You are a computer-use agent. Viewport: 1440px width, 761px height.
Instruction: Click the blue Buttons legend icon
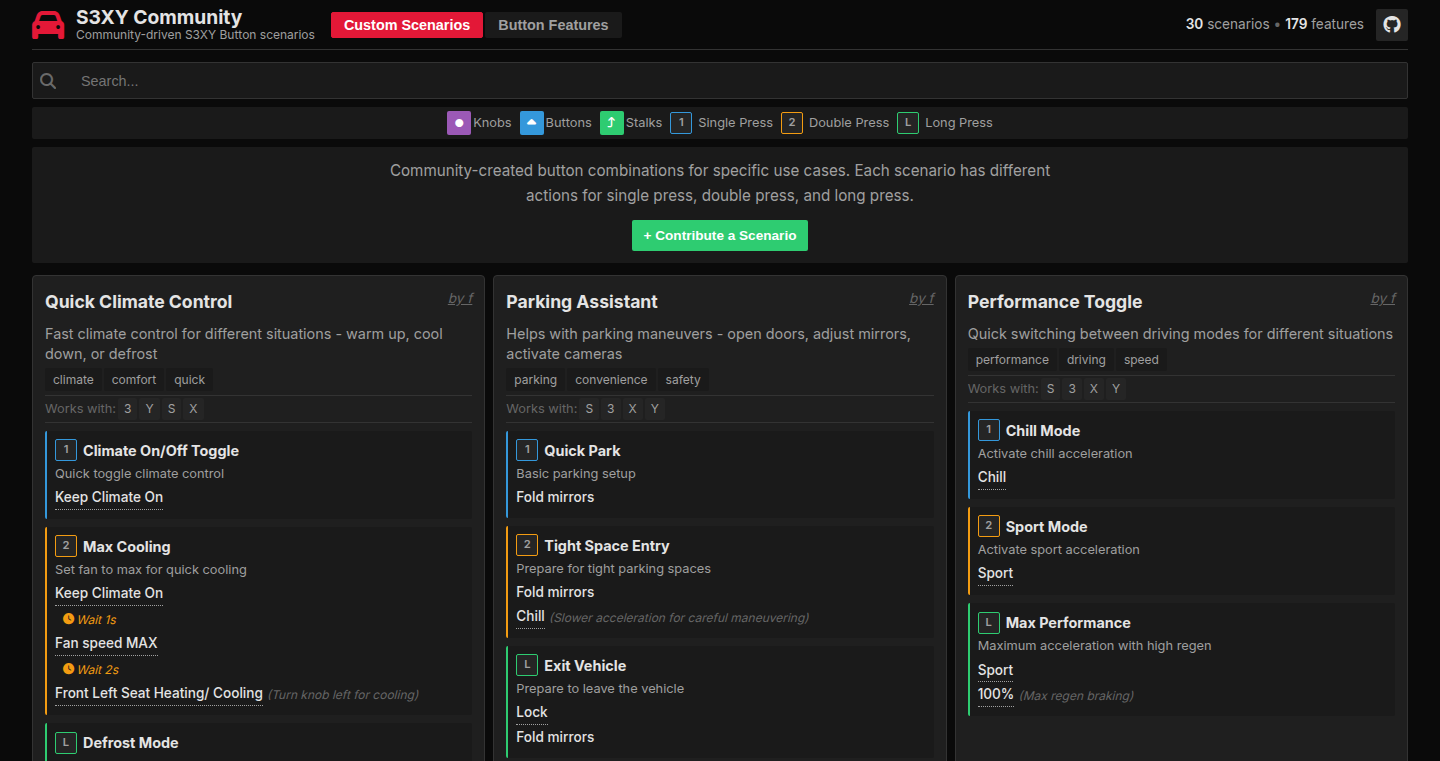[532, 123]
